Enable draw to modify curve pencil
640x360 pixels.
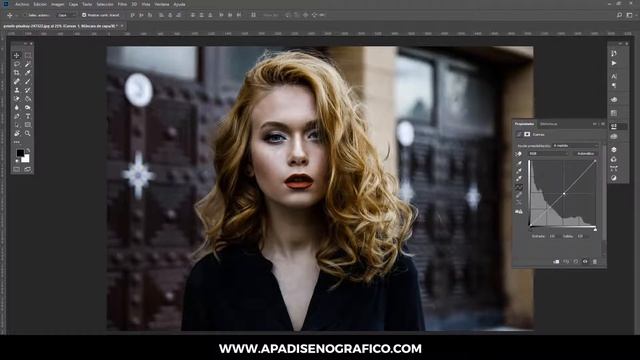tap(519, 195)
